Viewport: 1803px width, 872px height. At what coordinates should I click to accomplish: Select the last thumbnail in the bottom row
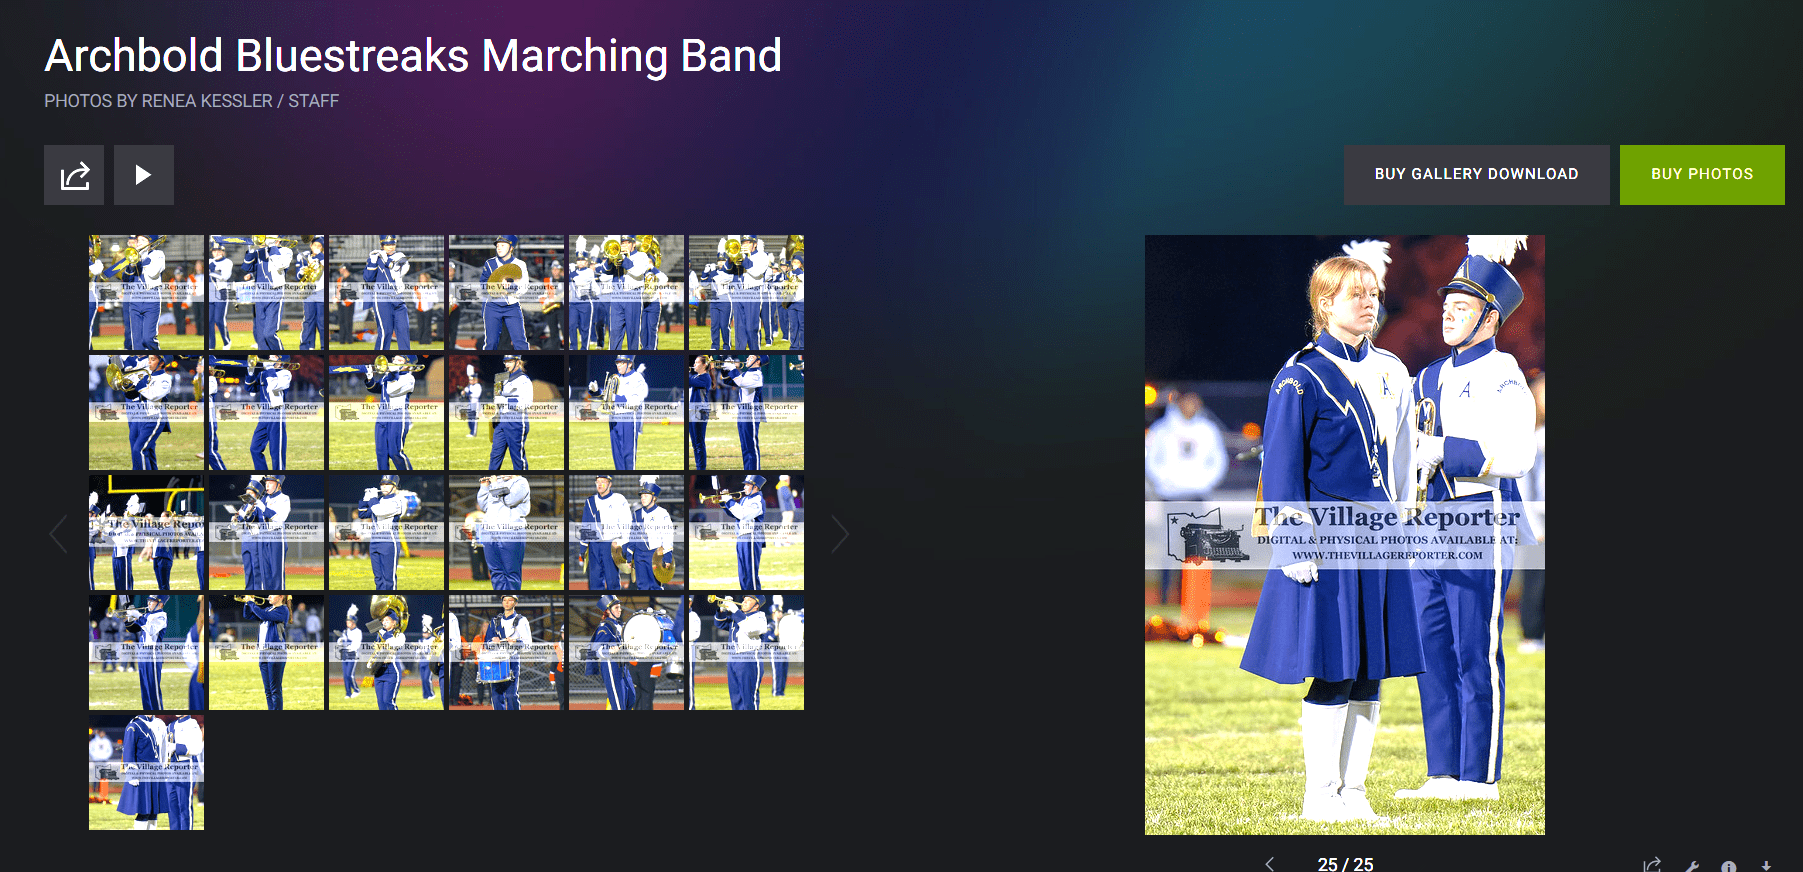pos(146,772)
